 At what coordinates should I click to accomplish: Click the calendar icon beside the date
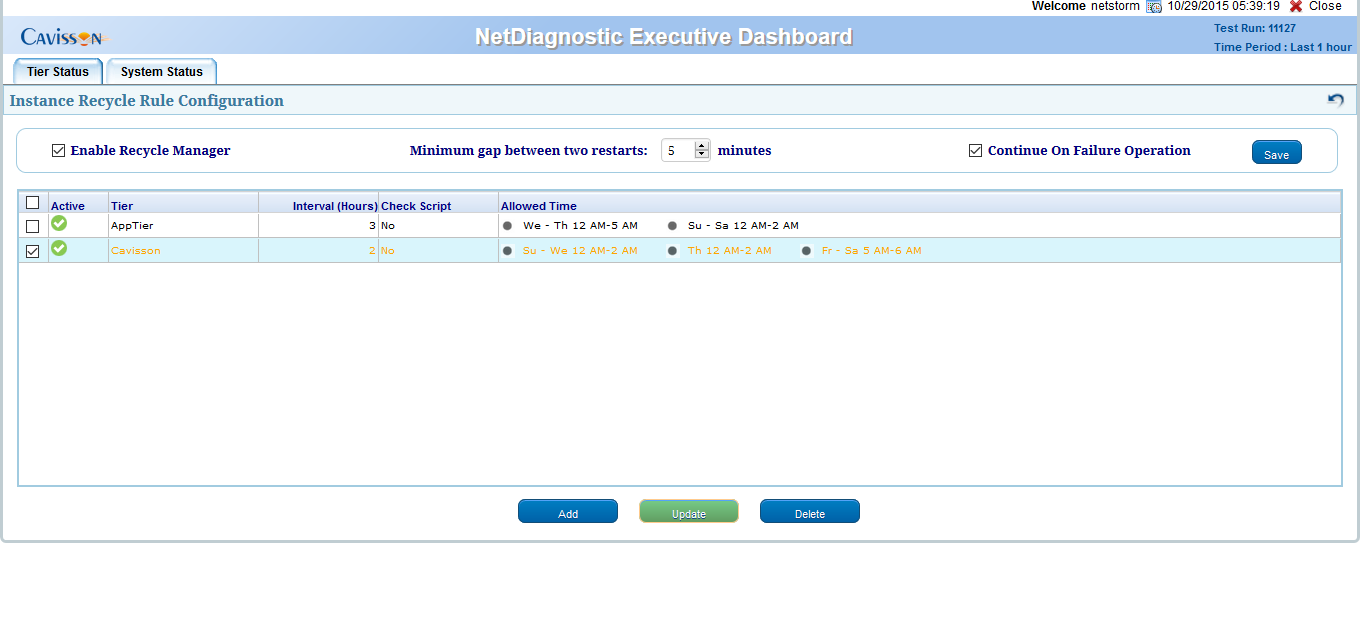point(1154,6)
